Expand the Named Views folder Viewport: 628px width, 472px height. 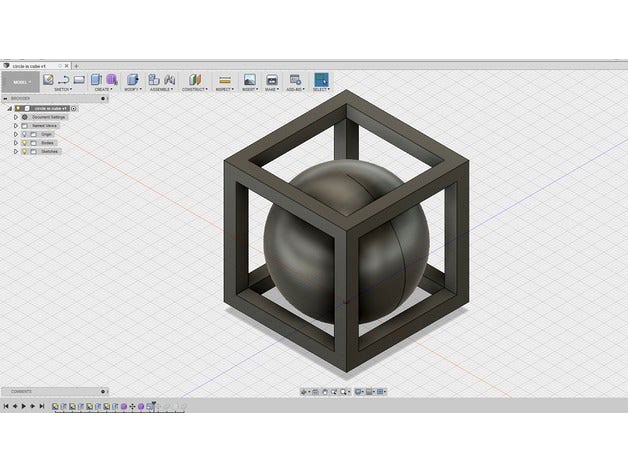15,125
